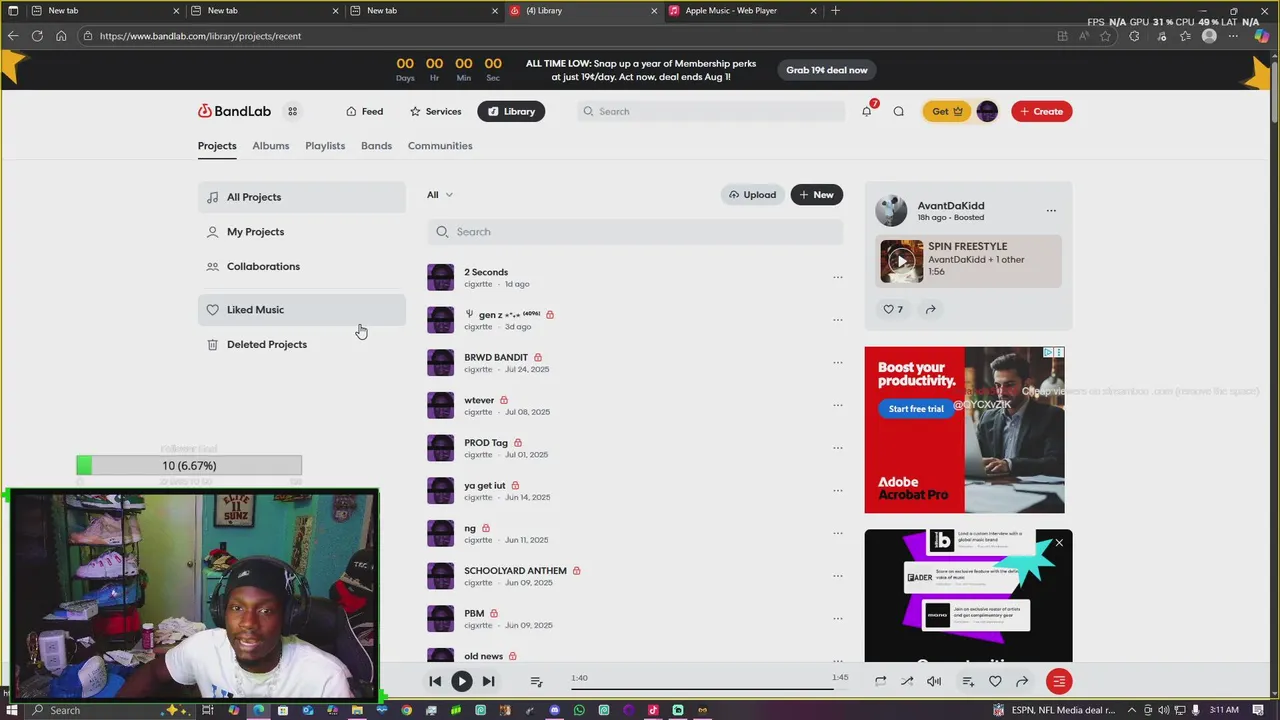Share the SPIN FREESTYLE post
Viewport: 1280px width, 720px height.
(930, 309)
